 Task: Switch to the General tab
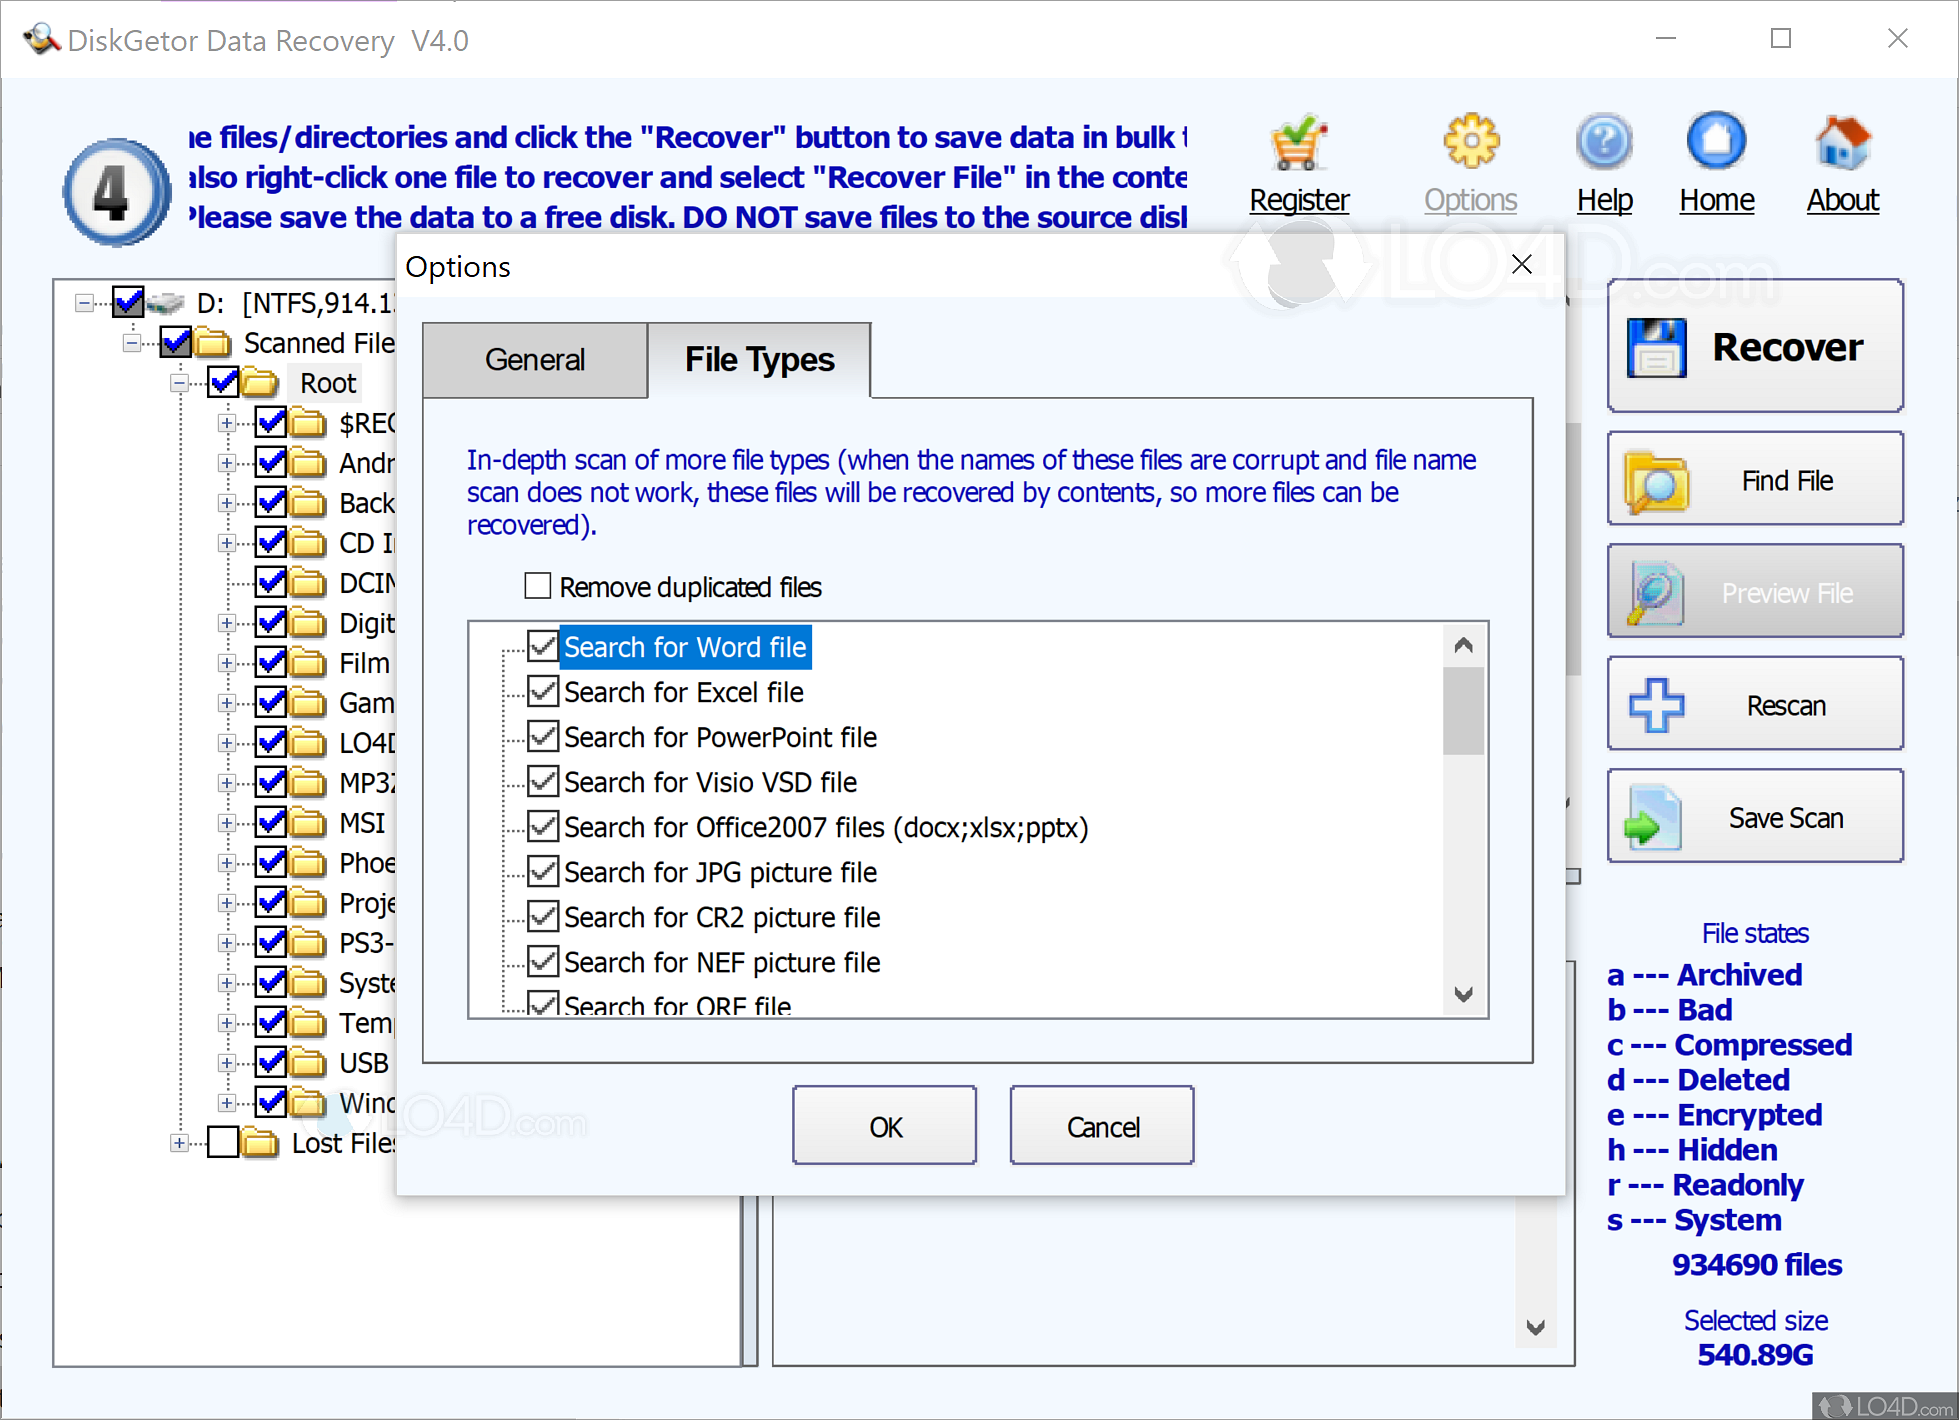click(535, 360)
